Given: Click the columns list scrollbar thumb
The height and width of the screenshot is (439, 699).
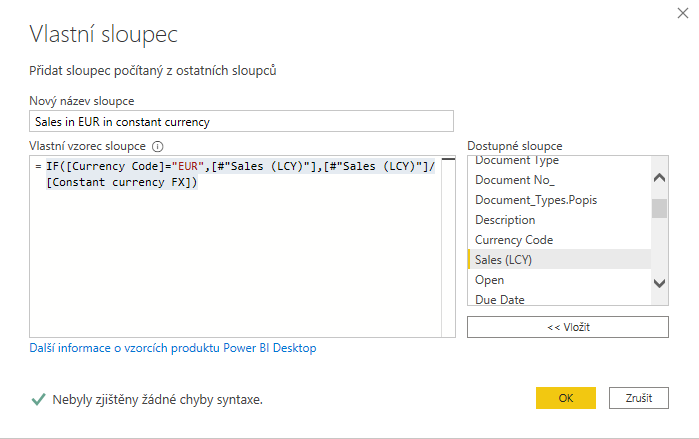Looking at the screenshot, I should tap(659, 209).
